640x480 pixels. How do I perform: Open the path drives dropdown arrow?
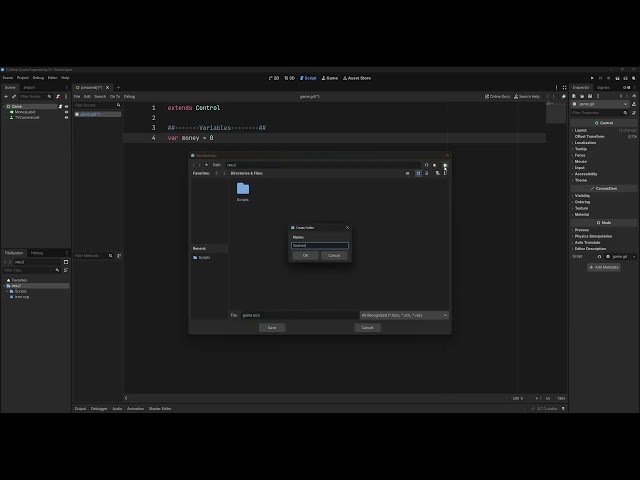tap(207, 165)
